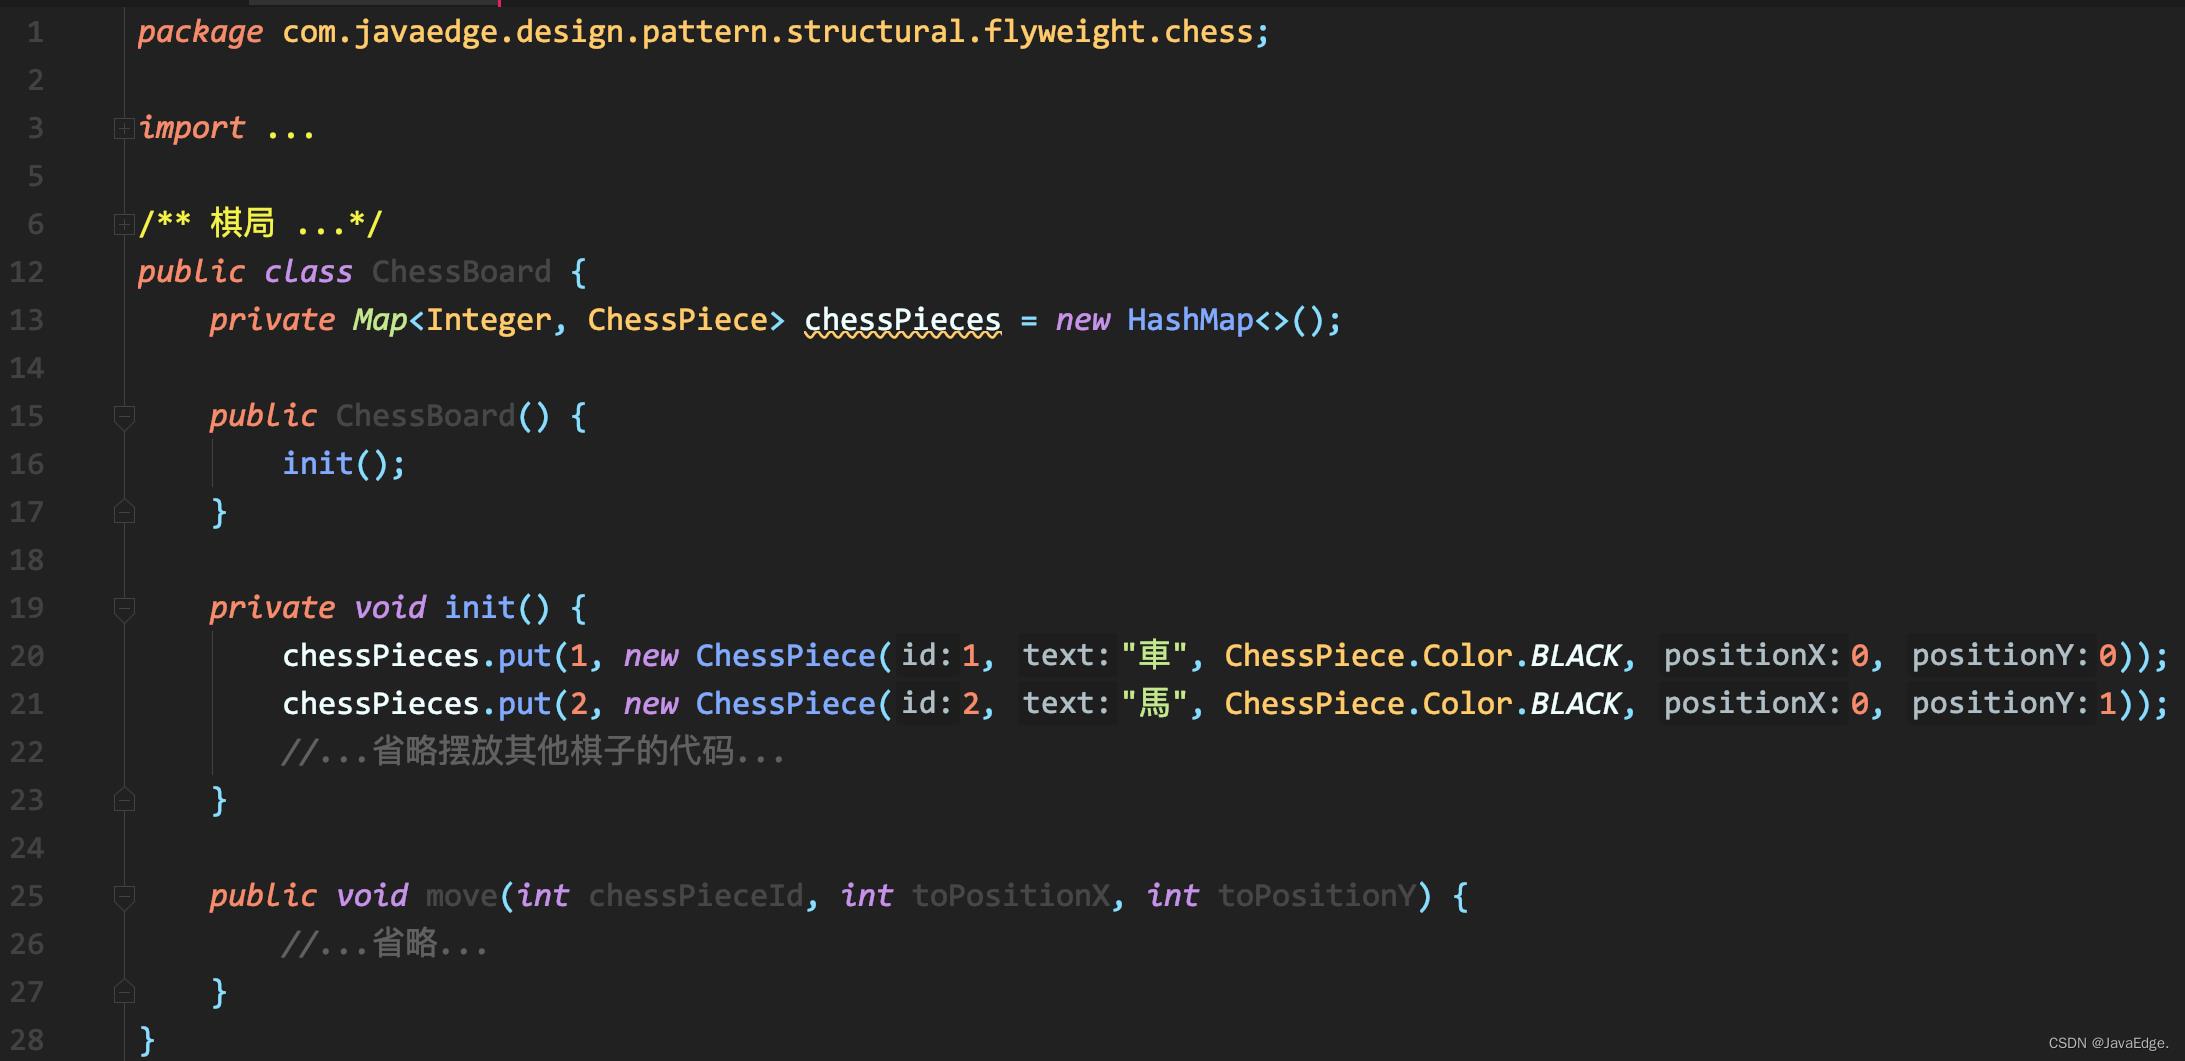Click line number 1 in the gutter
Screen dimensions: 2185x1061
(35, 32)
